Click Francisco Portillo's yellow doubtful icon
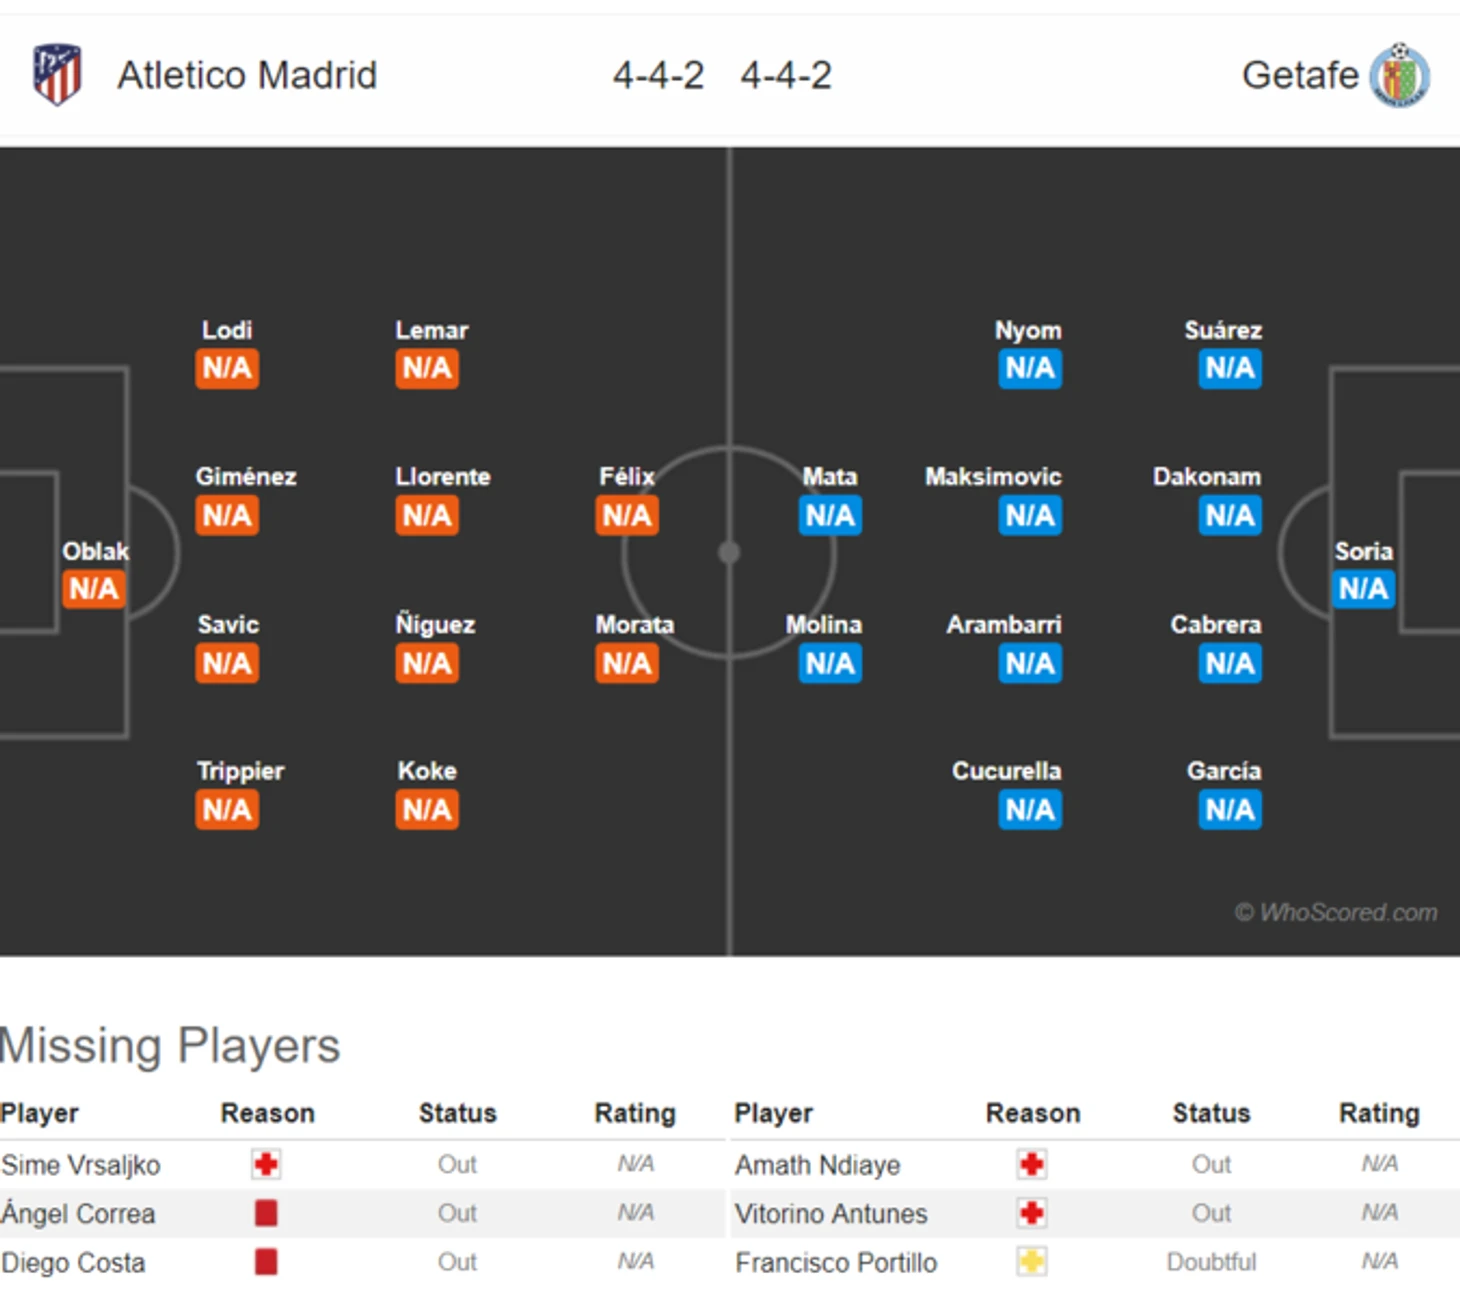 (1032, 1262)
